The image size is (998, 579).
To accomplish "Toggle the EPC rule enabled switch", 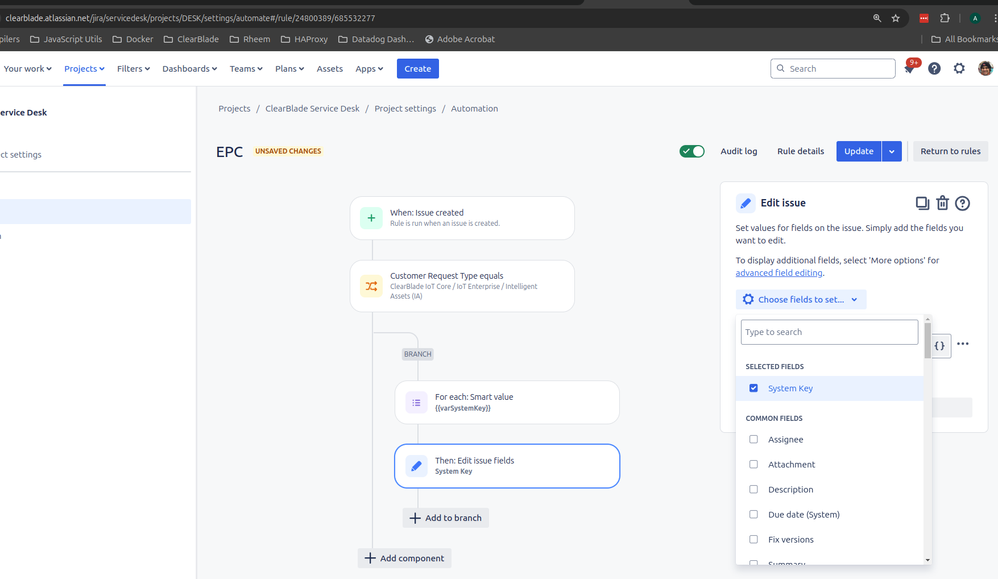I will (x=692, y=151).
